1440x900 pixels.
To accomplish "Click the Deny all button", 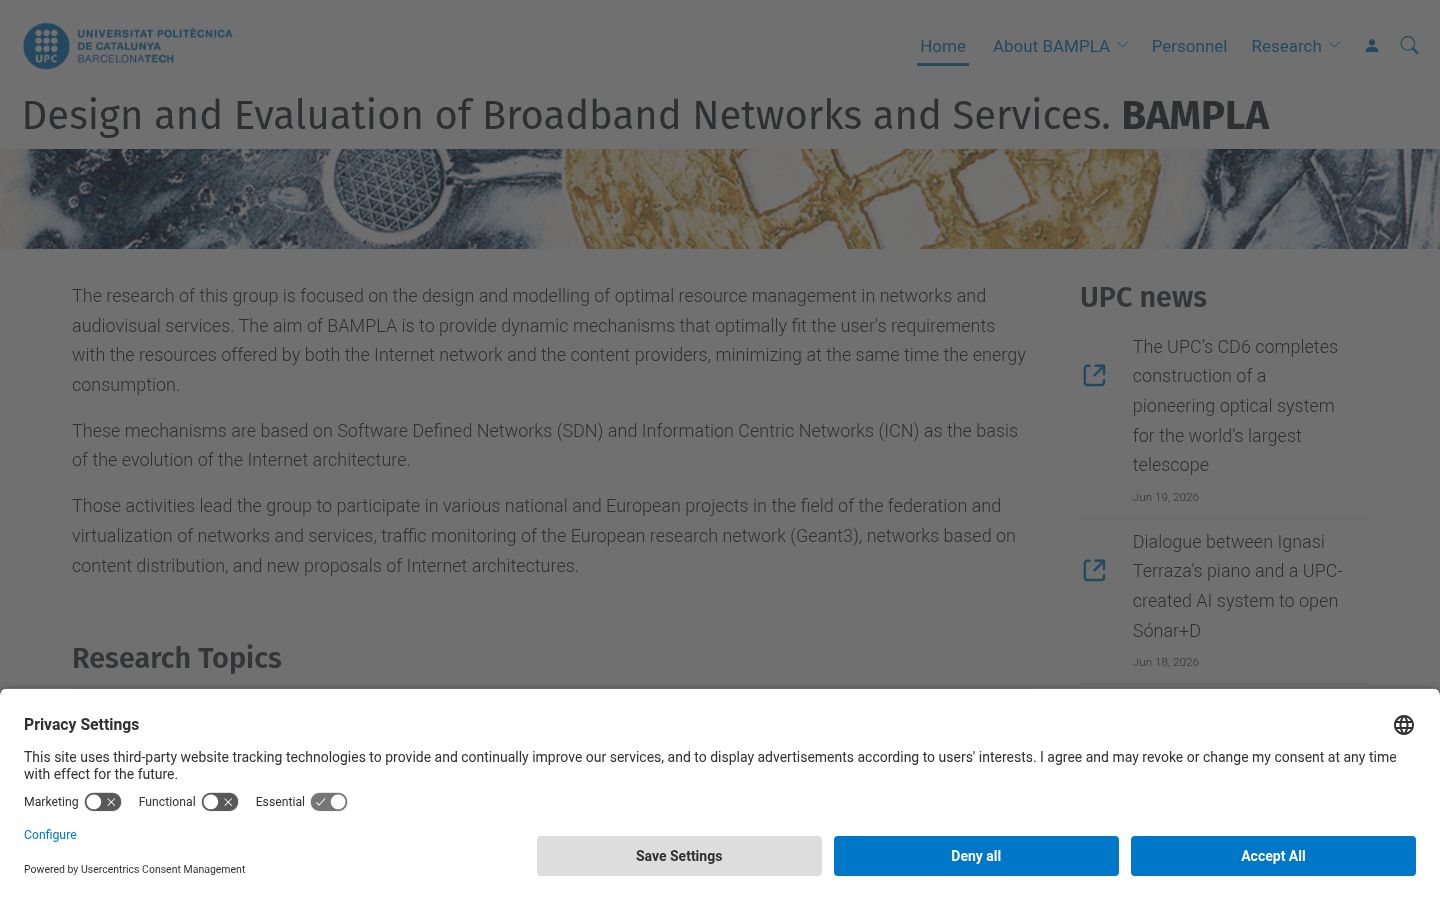I will tap(976, 856).
